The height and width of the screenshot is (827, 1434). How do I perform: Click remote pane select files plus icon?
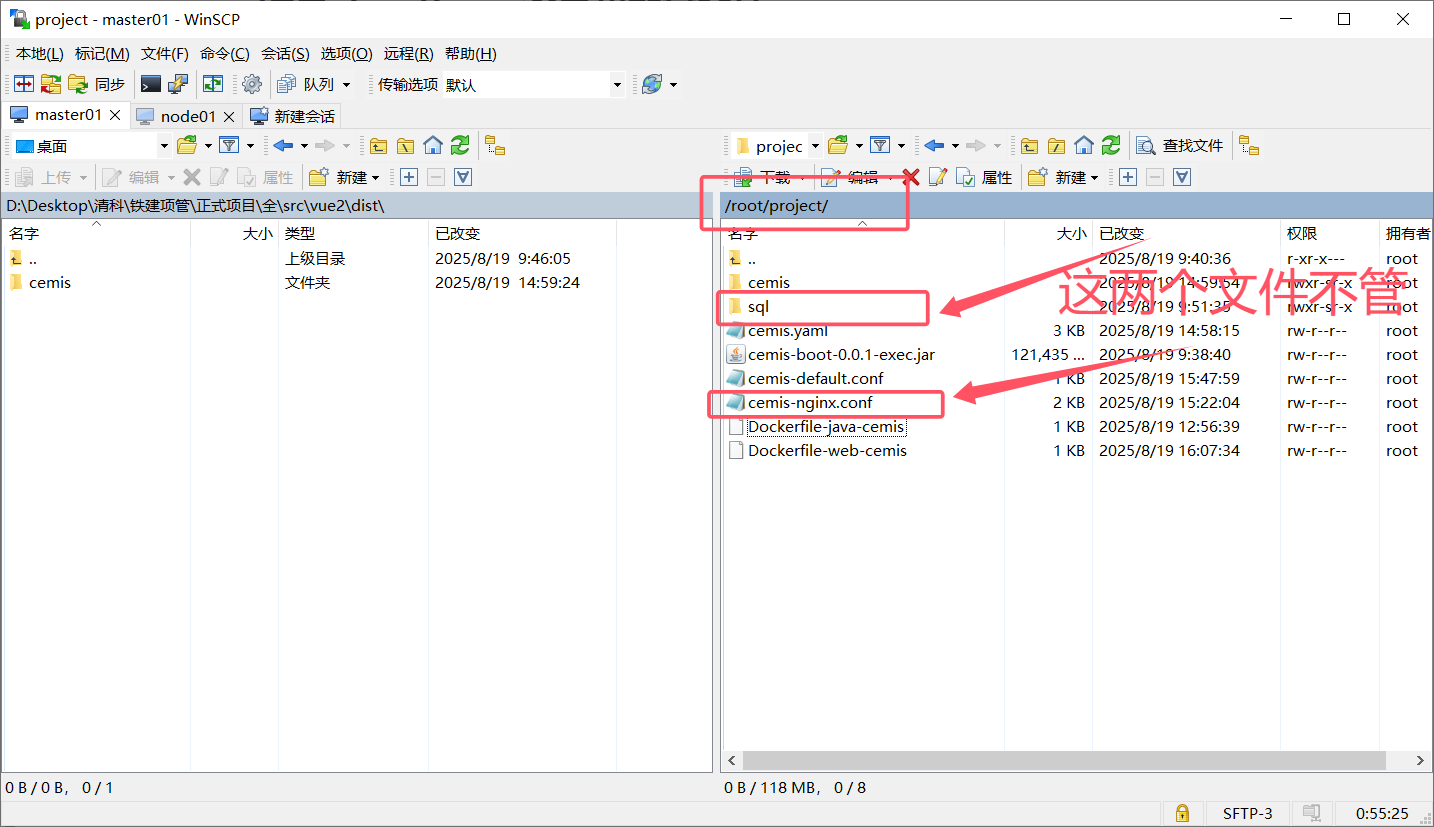[x=1128, y=177]
